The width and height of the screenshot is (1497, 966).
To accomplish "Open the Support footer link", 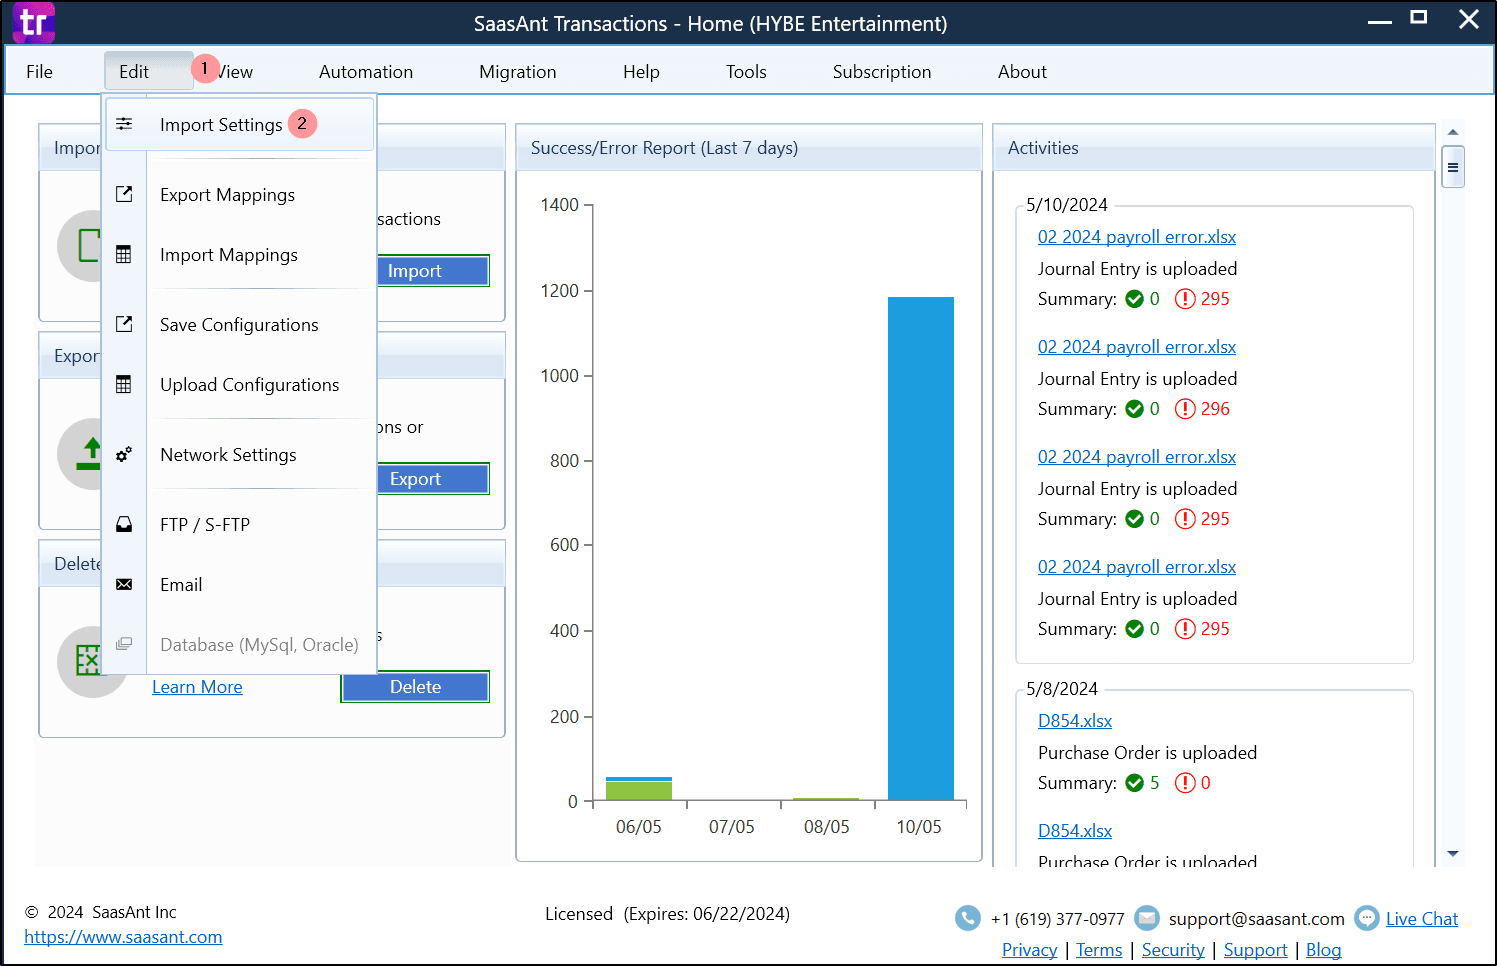I will point(1255,949).
